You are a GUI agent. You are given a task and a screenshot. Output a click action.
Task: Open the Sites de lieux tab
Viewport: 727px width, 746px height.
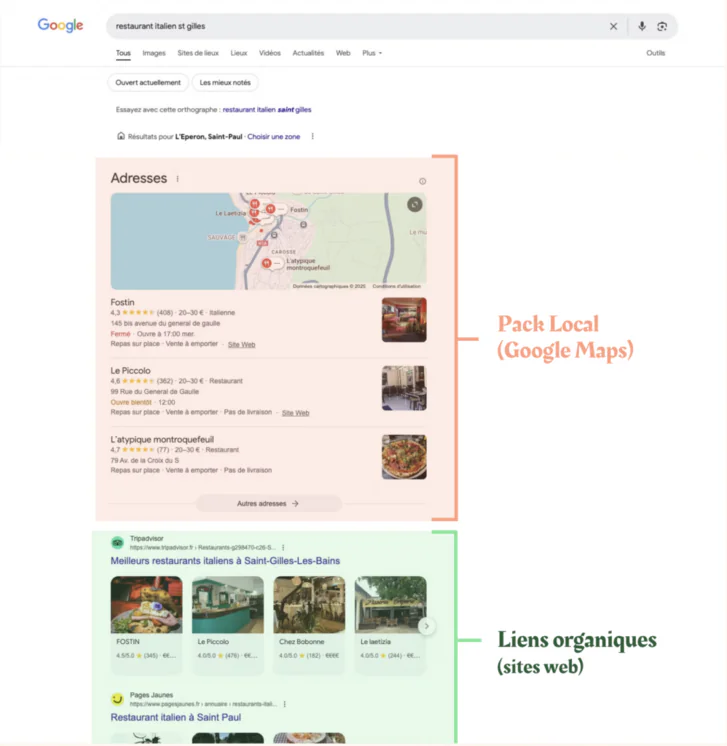click(x=198, y=53)
